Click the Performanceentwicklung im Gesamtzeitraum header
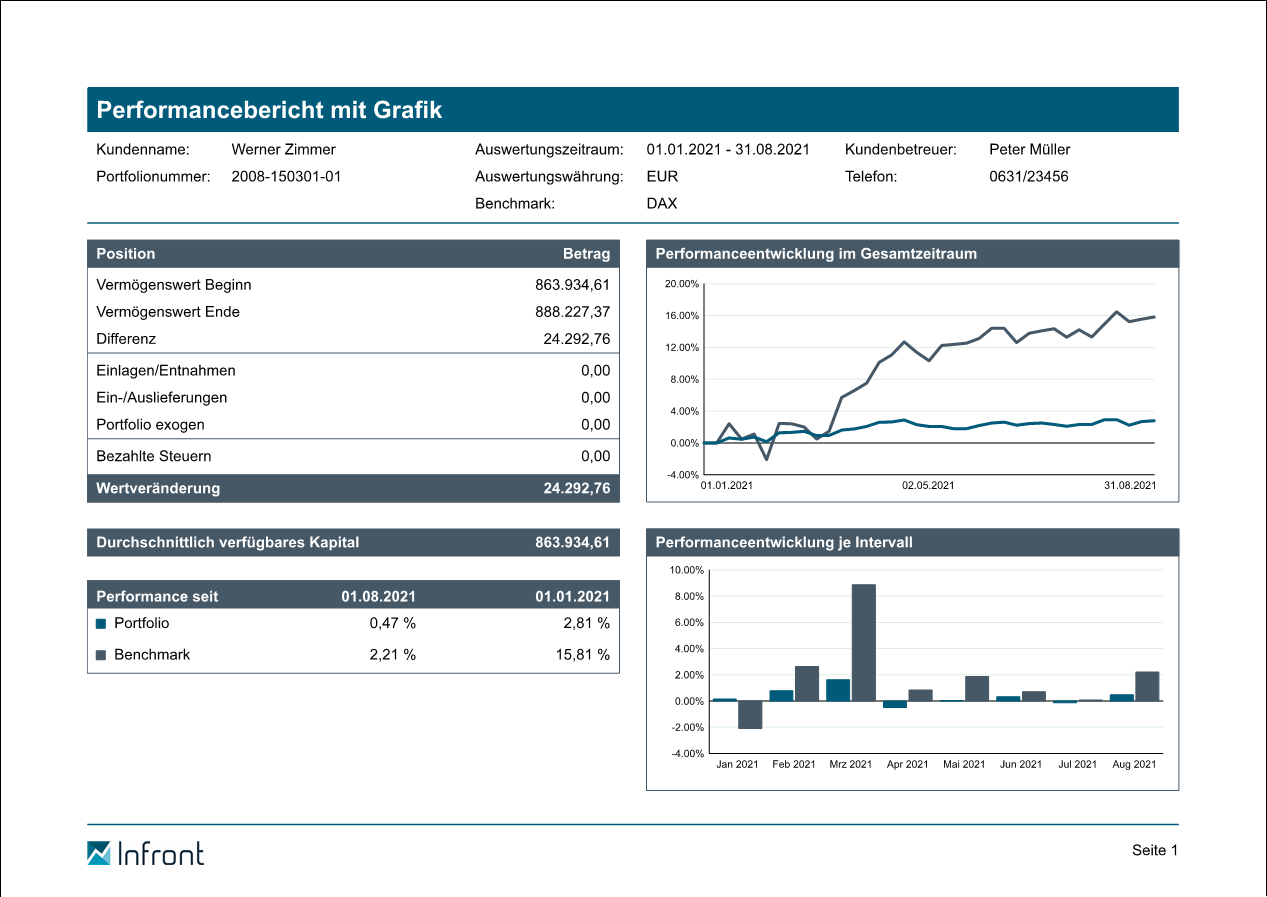 click(x=816, y=254)
